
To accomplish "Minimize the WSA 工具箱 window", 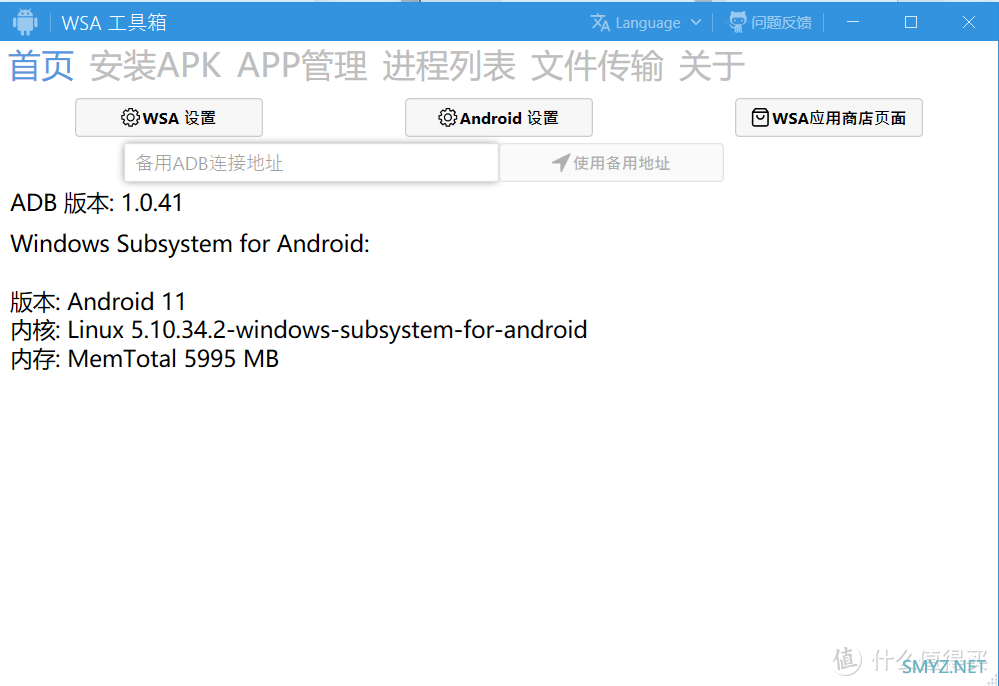I will (853, 22).
